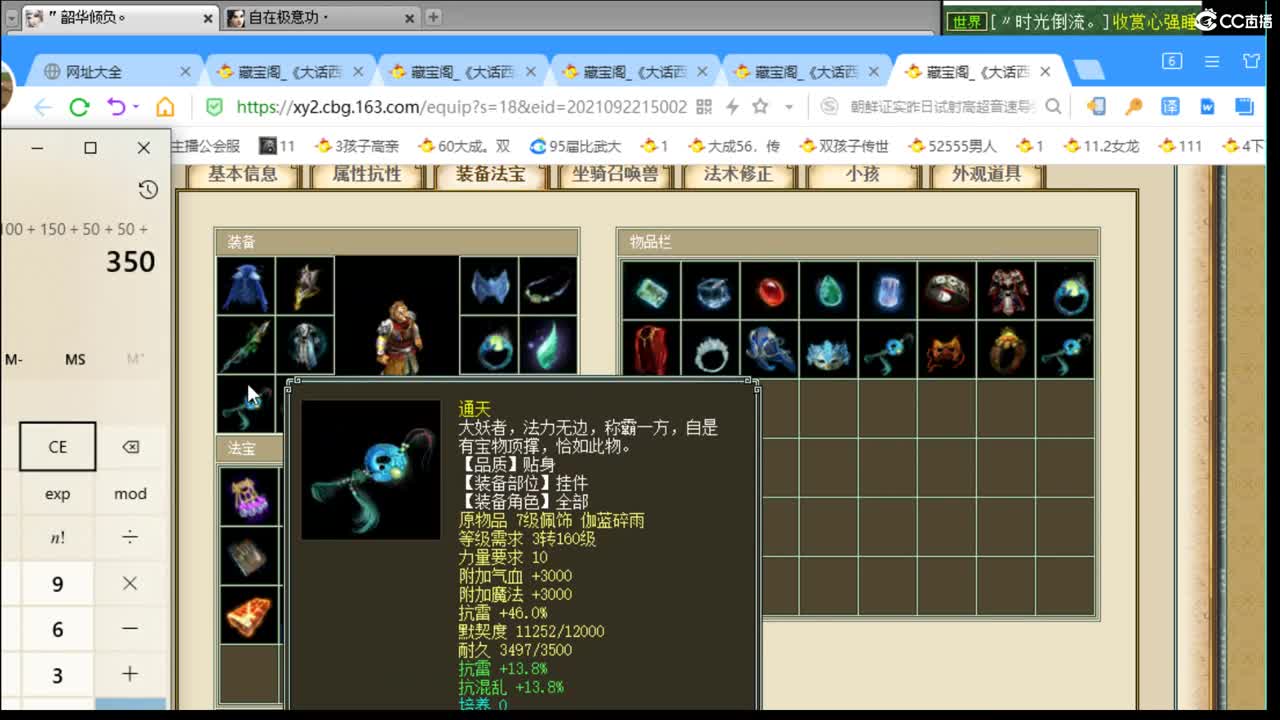Select the blue helmet inventory item

click(769, 350)
